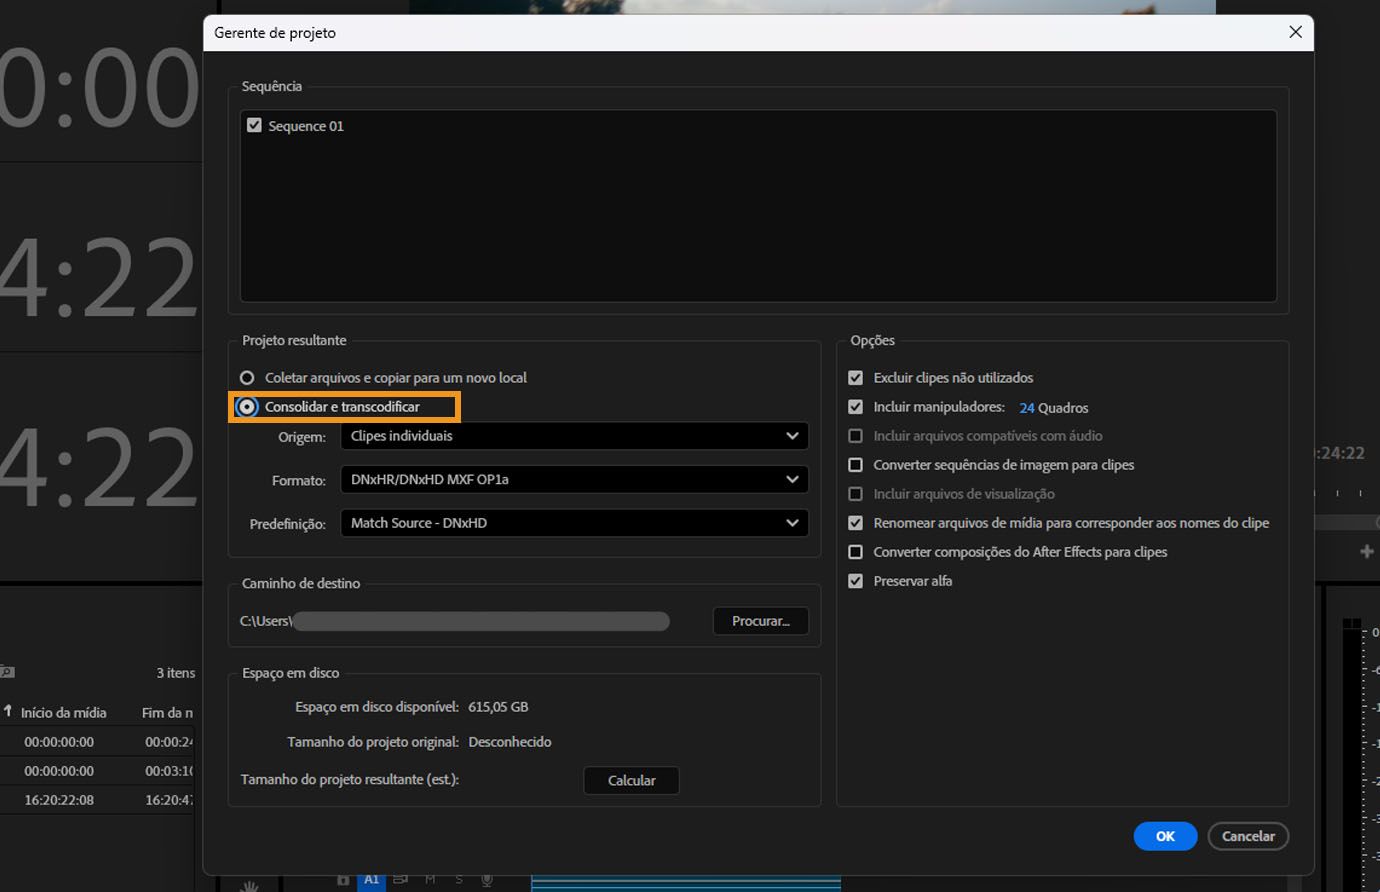Open the Formato dropdown showing DNxHR/DNxHD MXF OP1a

pyautogui.click(x=574, y=480)
